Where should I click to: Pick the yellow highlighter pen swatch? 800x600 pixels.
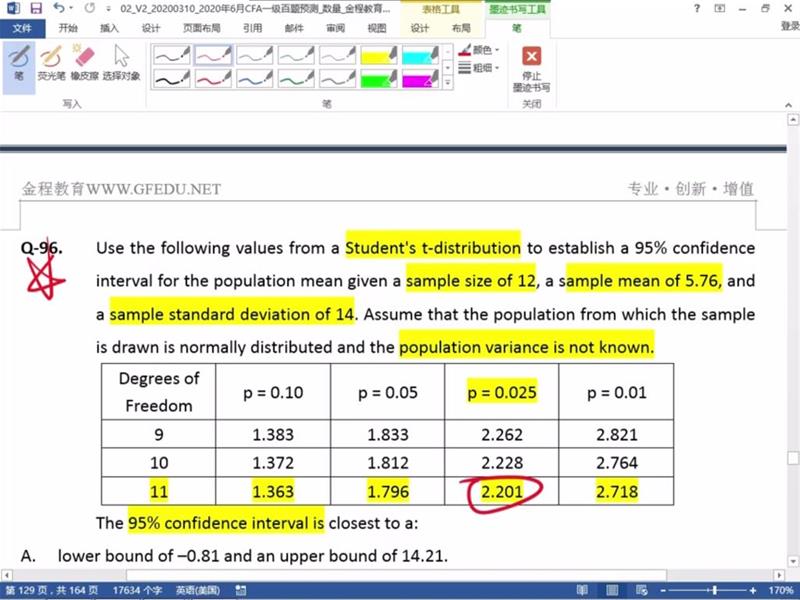[380, 54]
